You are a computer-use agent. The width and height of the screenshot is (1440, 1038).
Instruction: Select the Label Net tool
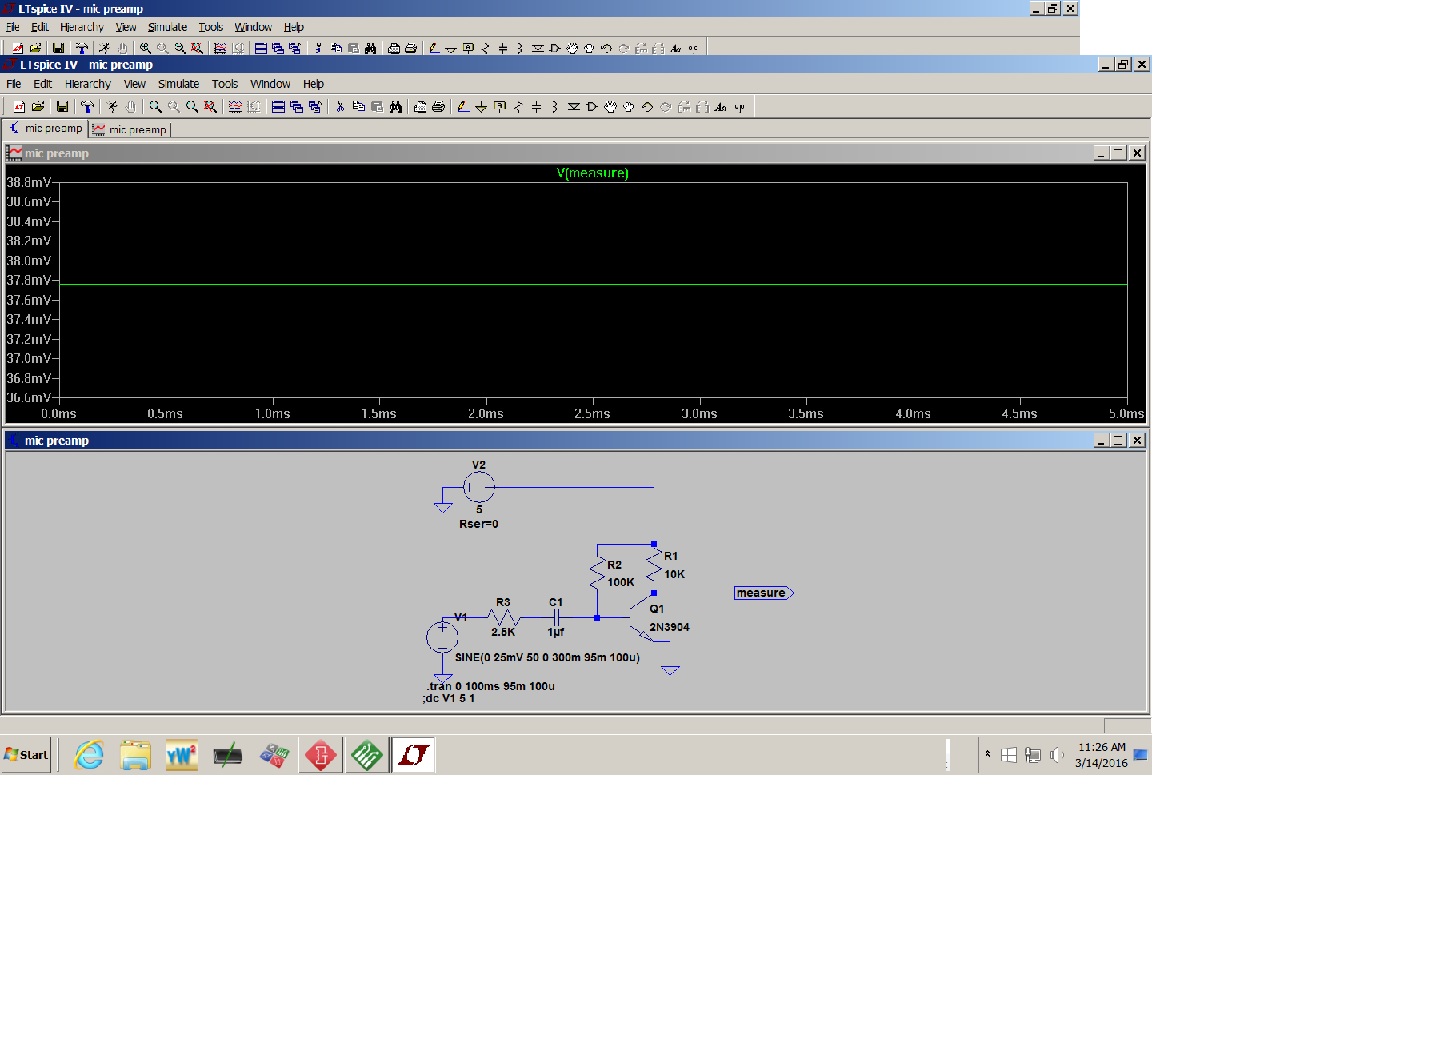[499, 107]
